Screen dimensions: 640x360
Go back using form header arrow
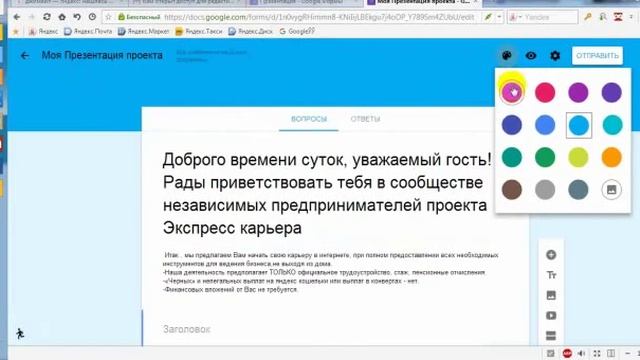coord(25,56)
